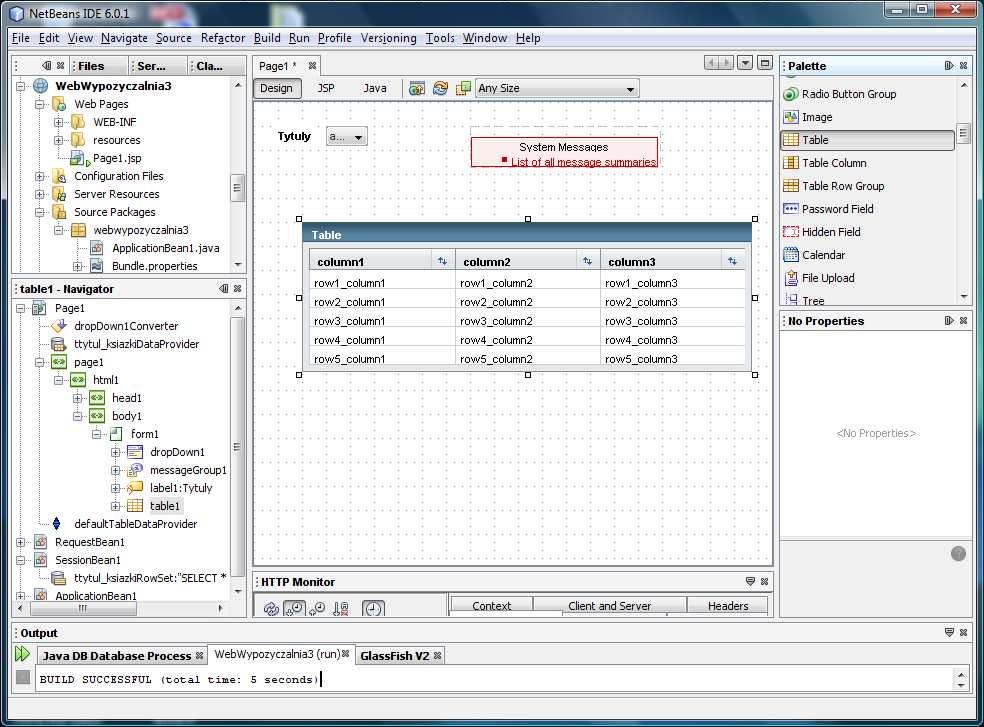Click the re-run green arrows in Output
This screenshot has width=984, height=727.
point(23,654)
